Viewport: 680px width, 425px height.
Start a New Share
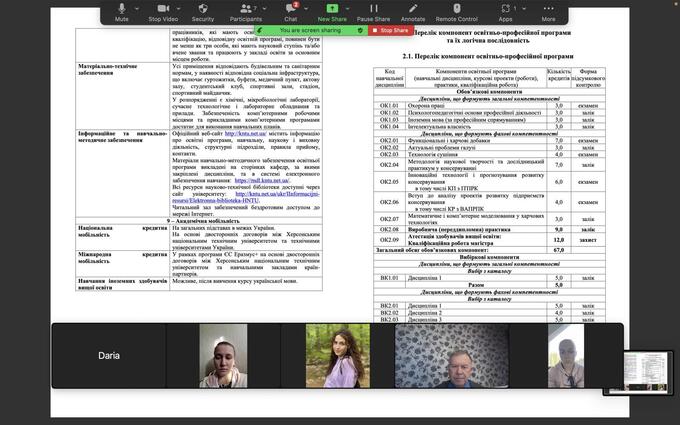coord(333,10)
